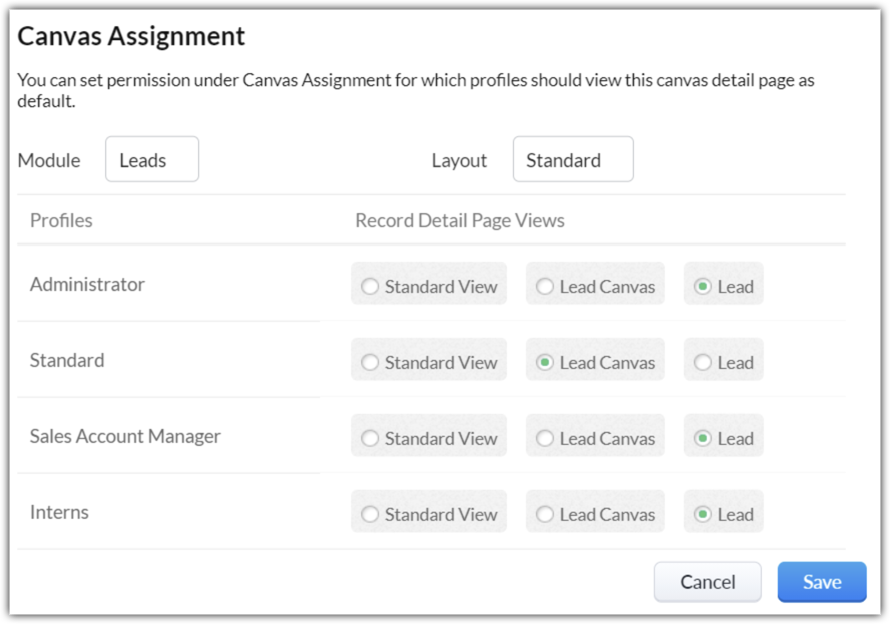This screenshot has height=624, width=890.
Task: Pick Lead Canvas for Standard profile
Action: pos(545,363)
